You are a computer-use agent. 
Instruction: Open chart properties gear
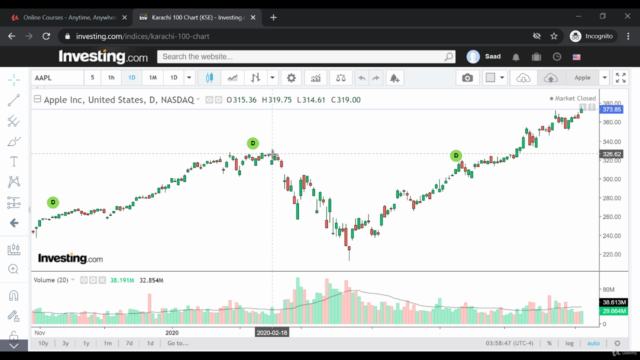tap(291, 78)
